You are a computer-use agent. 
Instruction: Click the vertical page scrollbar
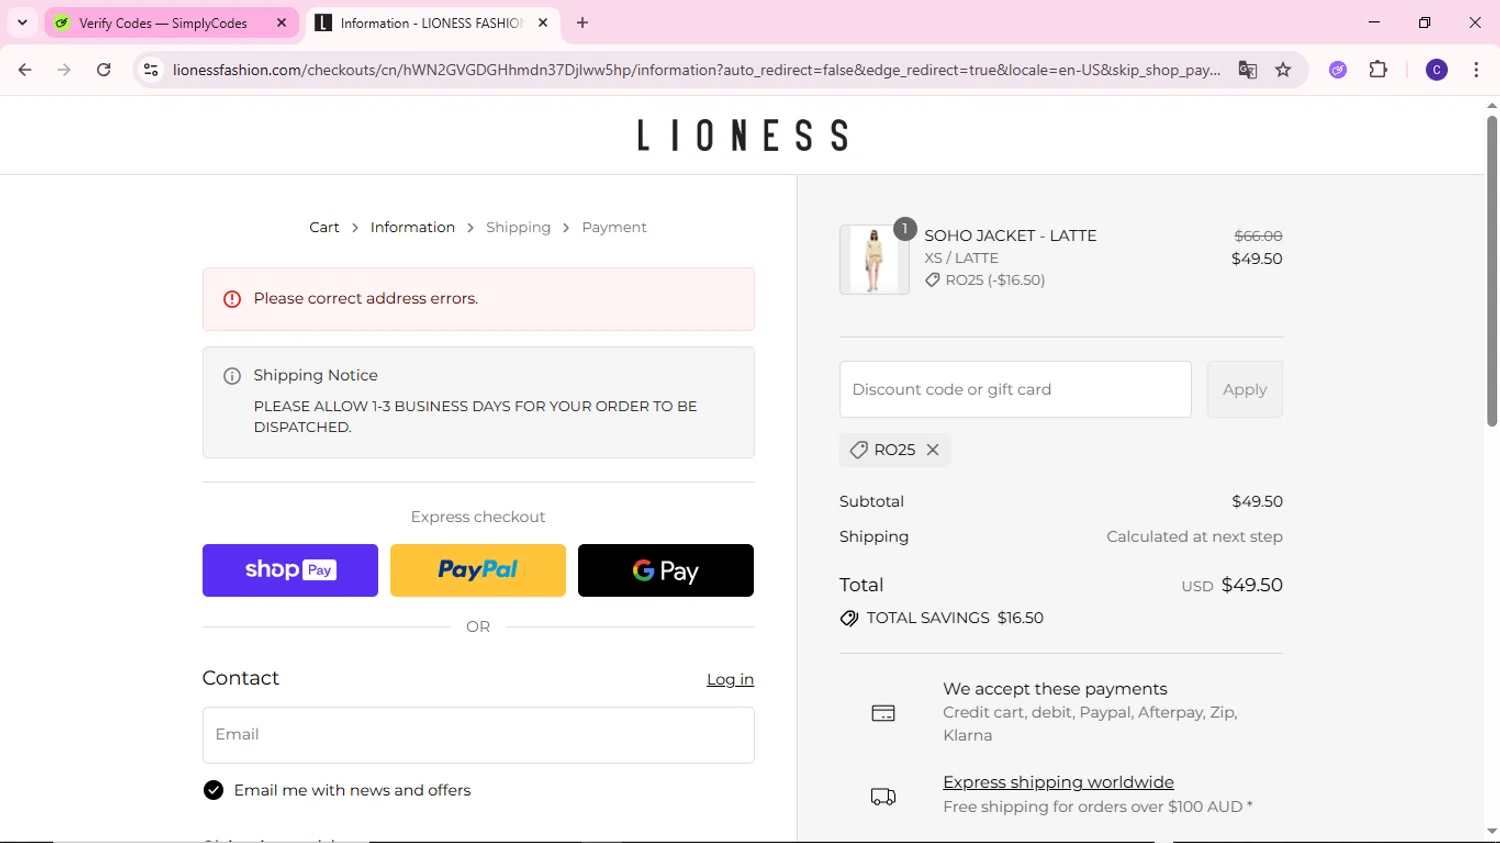[1491, 270]
